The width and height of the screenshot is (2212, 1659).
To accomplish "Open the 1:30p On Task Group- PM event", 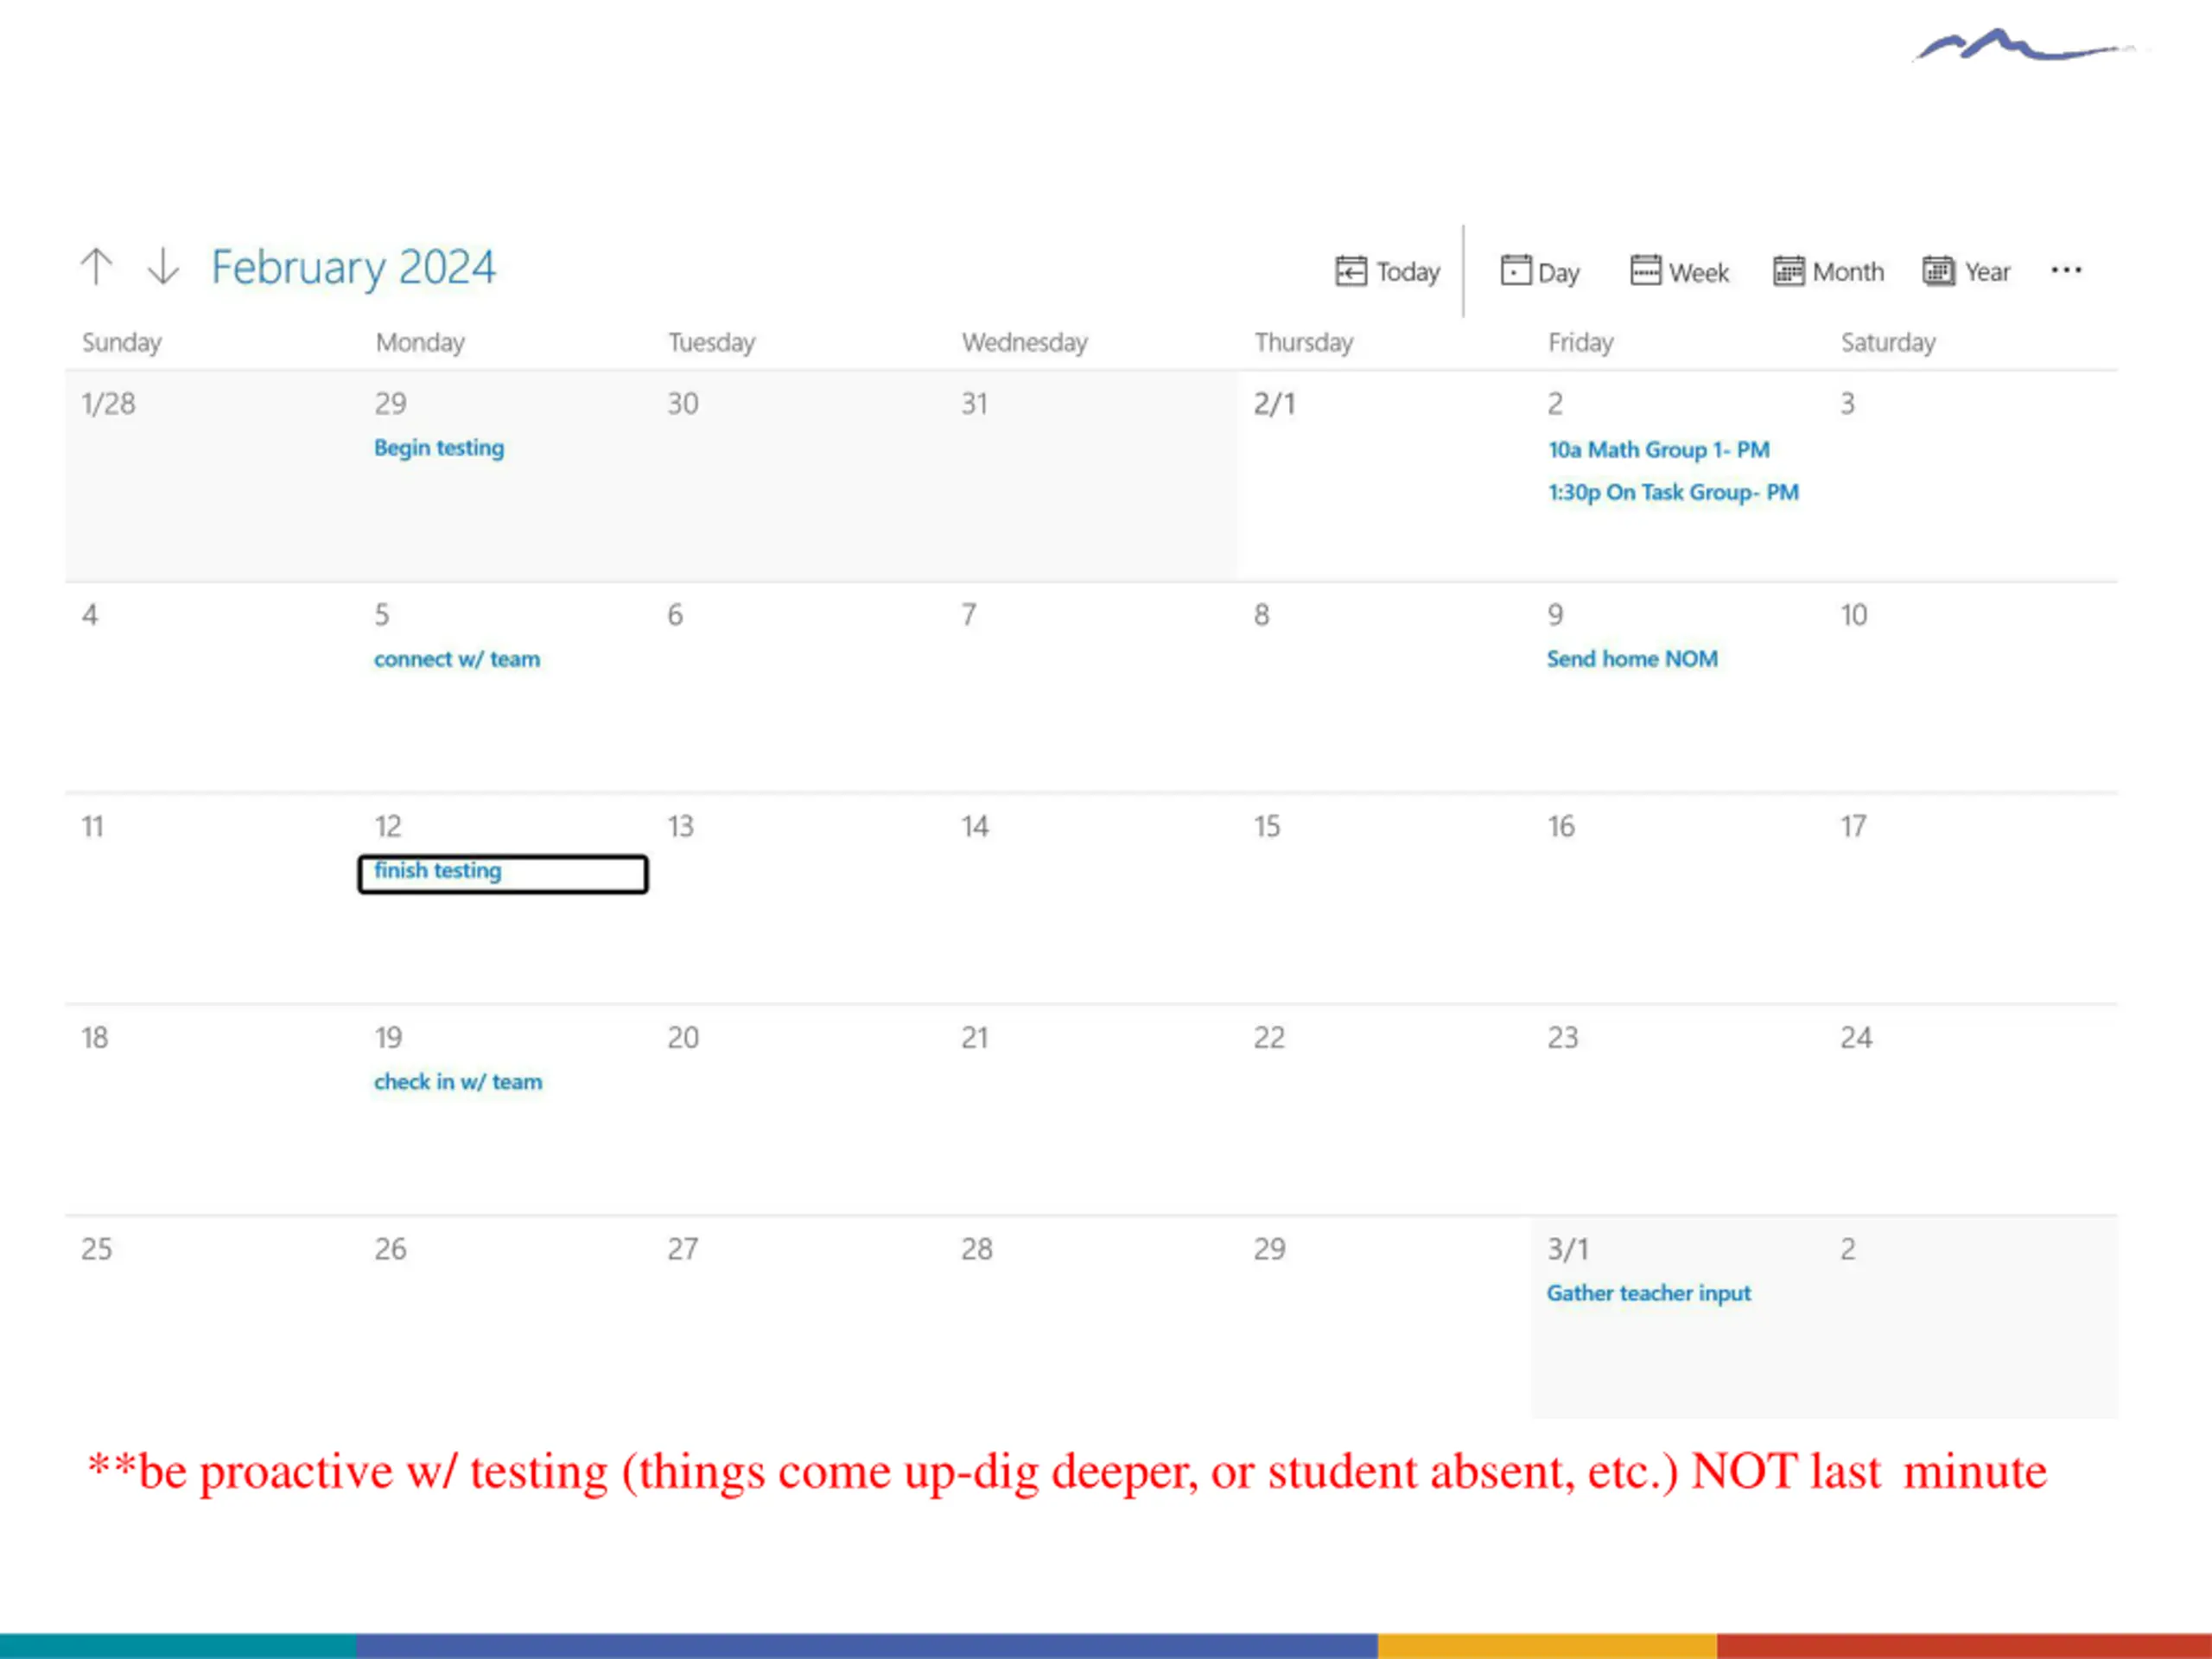I will [1673, 492].
